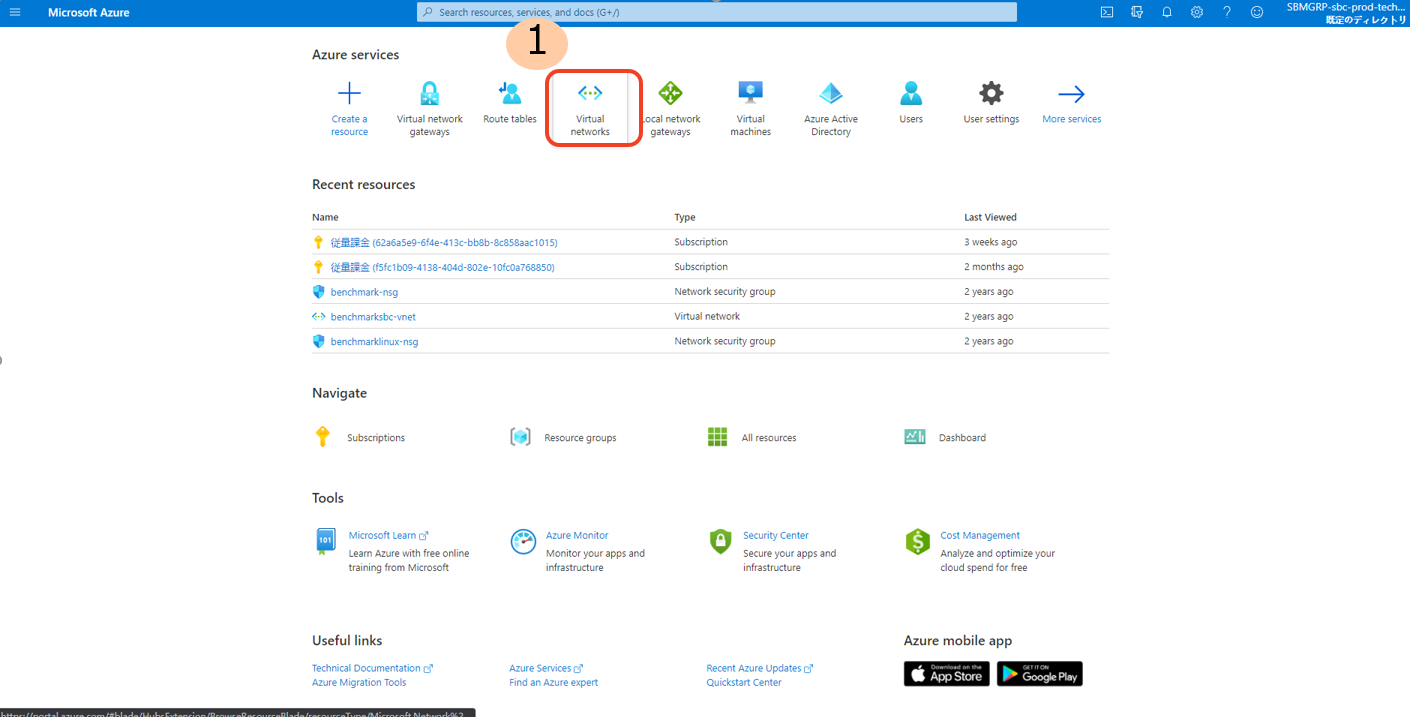The image size is (1410, 717).
Task: Click the App Store download badge
Action: 946,674
